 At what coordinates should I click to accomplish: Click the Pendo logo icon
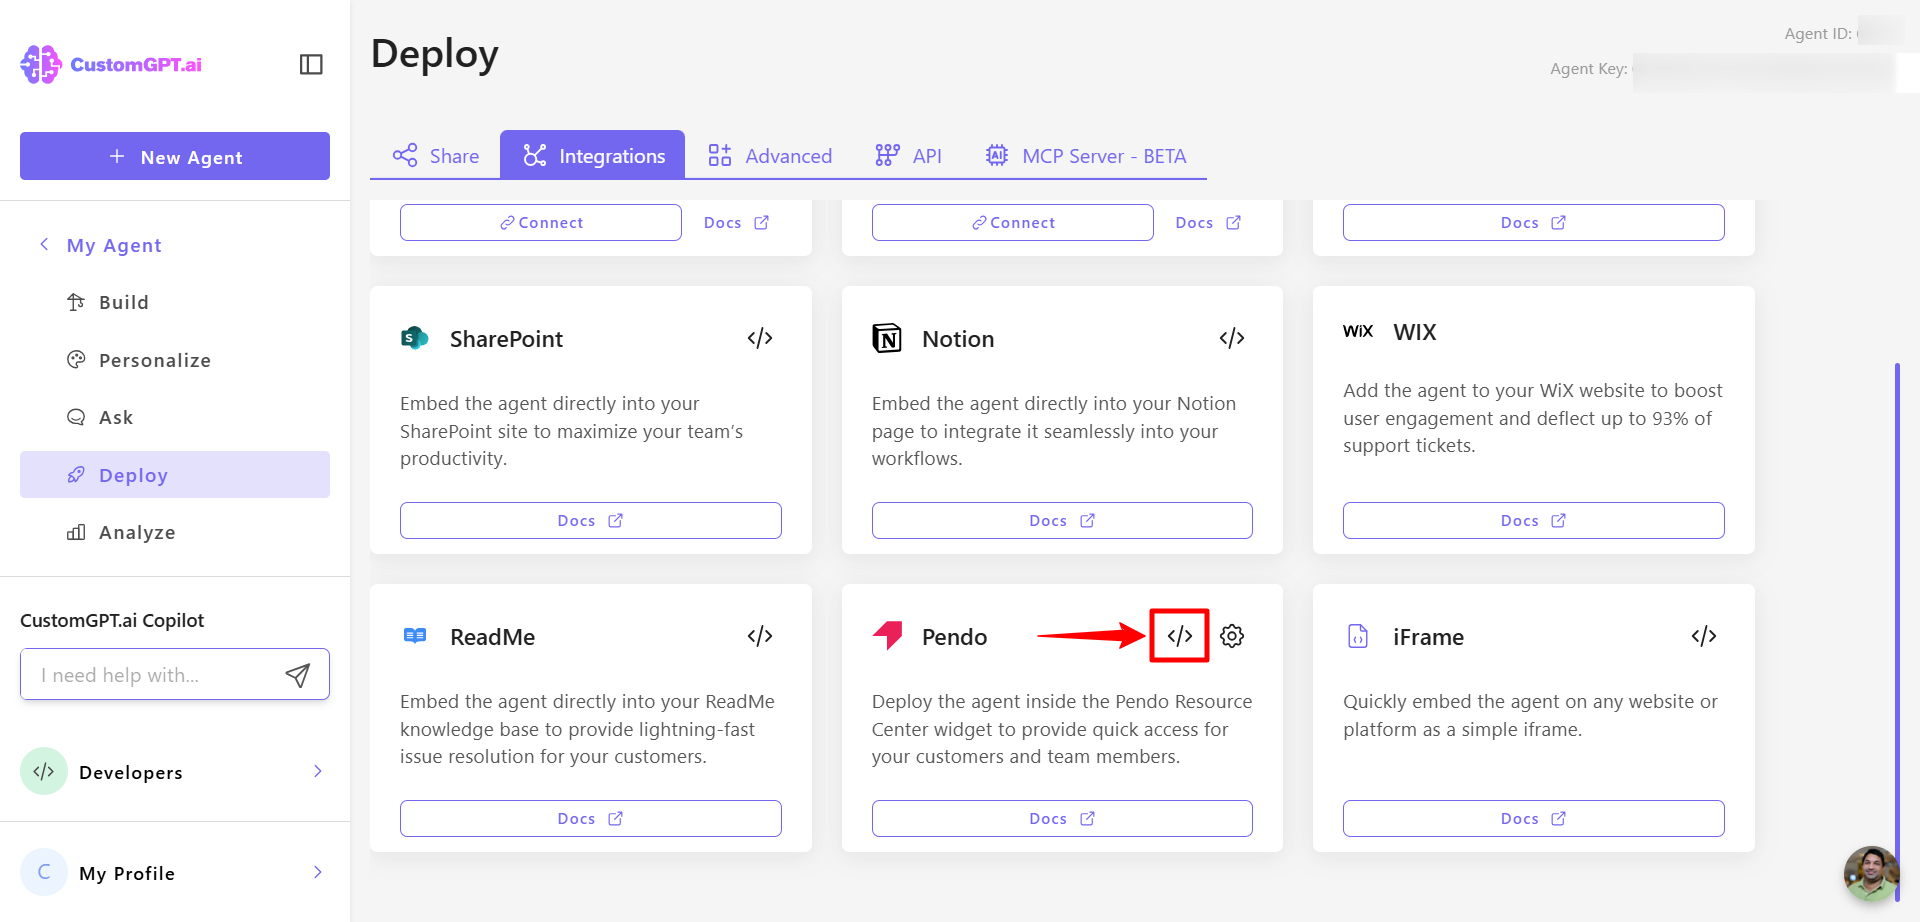[887, 635]
